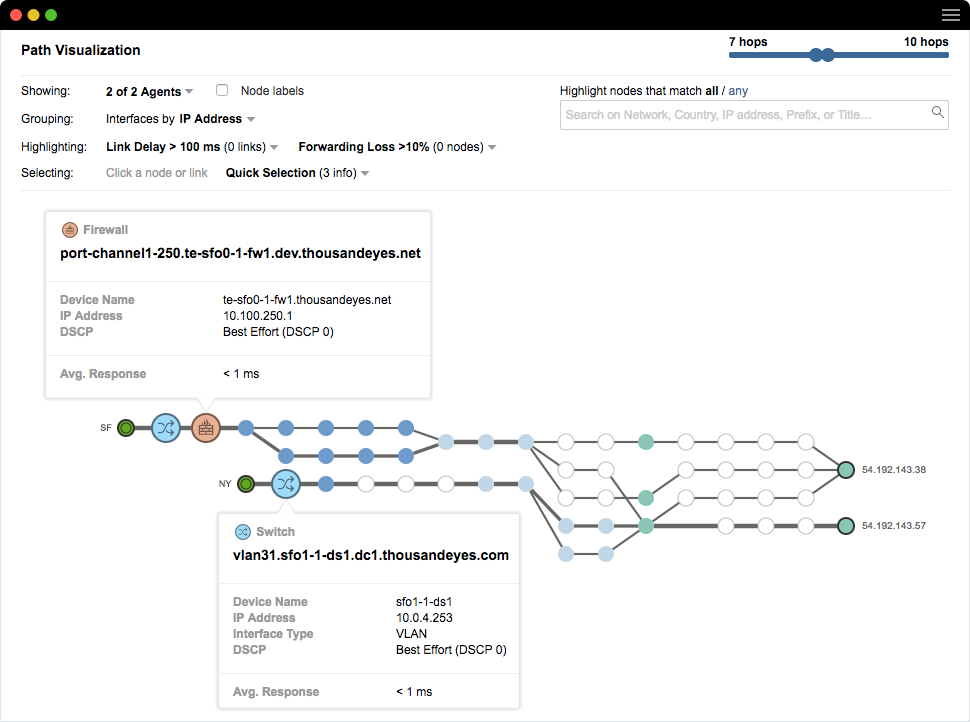The height and width of the screenshot is (722, 970).
Task: Select the NY agent green node
Action: [246, 485]
